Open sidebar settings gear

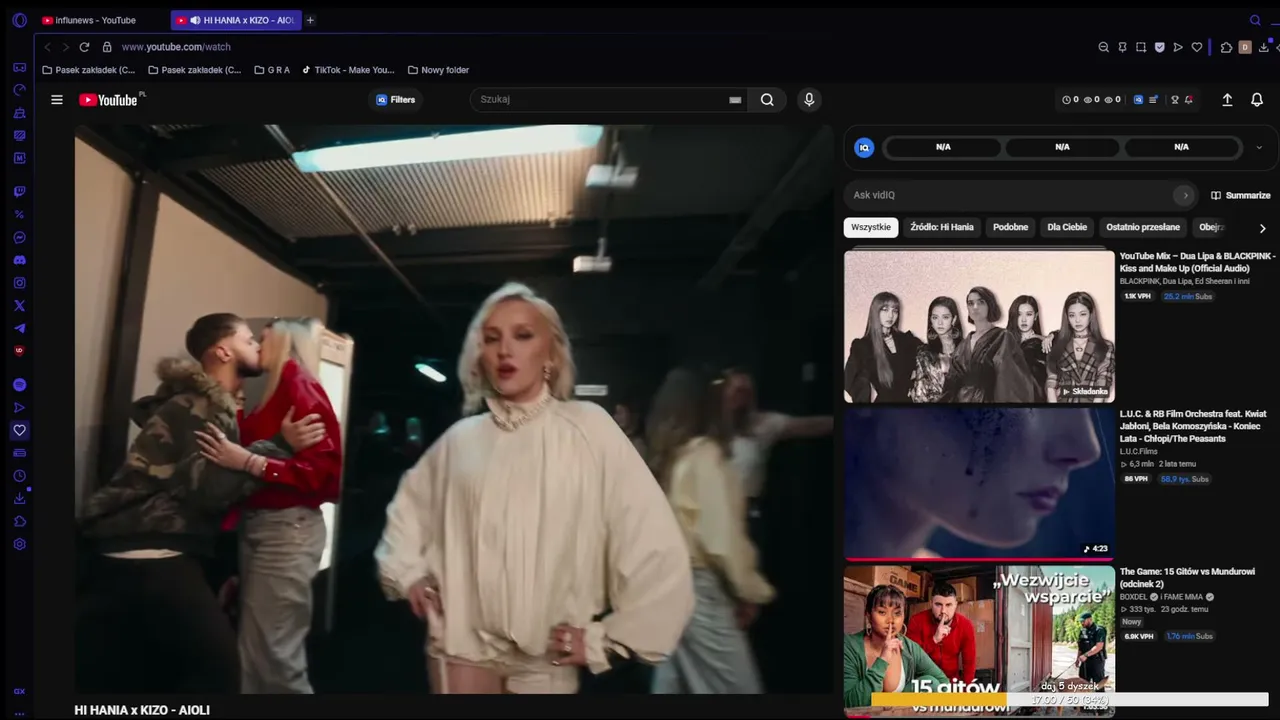coord(19,544)
